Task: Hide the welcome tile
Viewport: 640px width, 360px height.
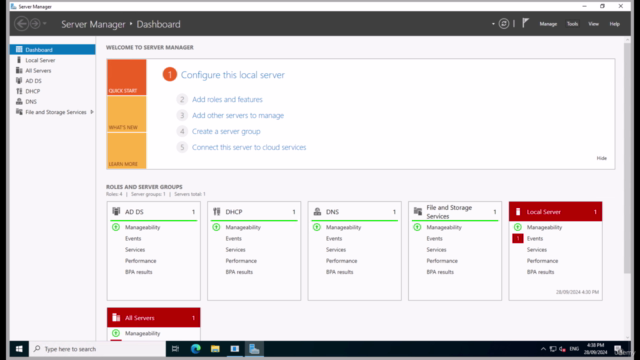Action: click(x=601, y=158)
